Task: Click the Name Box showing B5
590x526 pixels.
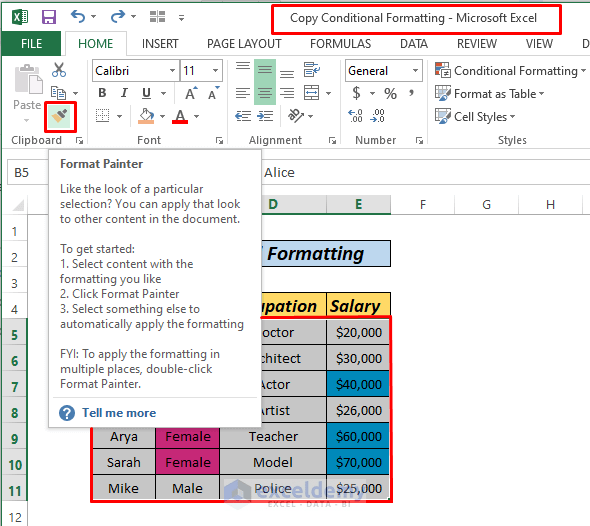Action: 28,173
